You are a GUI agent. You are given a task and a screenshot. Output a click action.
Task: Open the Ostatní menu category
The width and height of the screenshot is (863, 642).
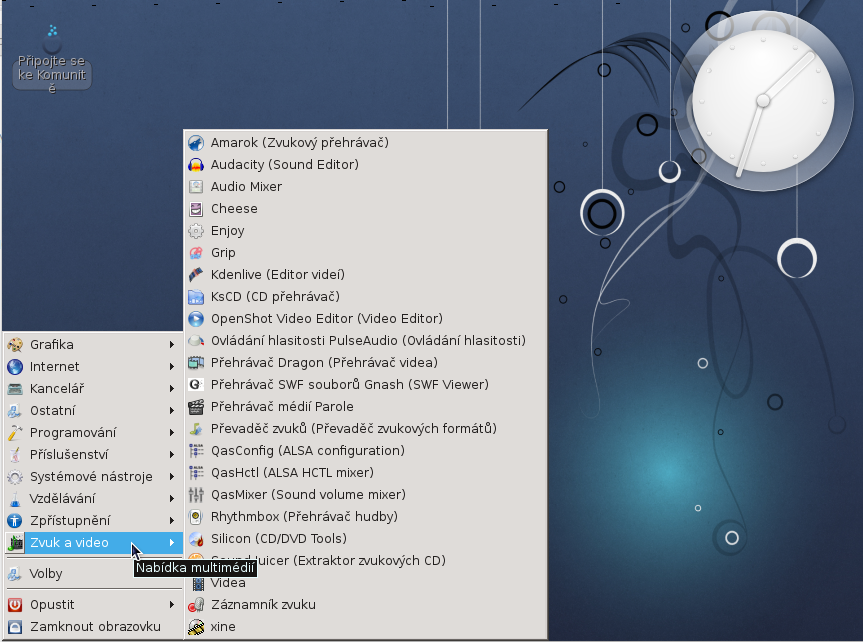coord(93,411)
